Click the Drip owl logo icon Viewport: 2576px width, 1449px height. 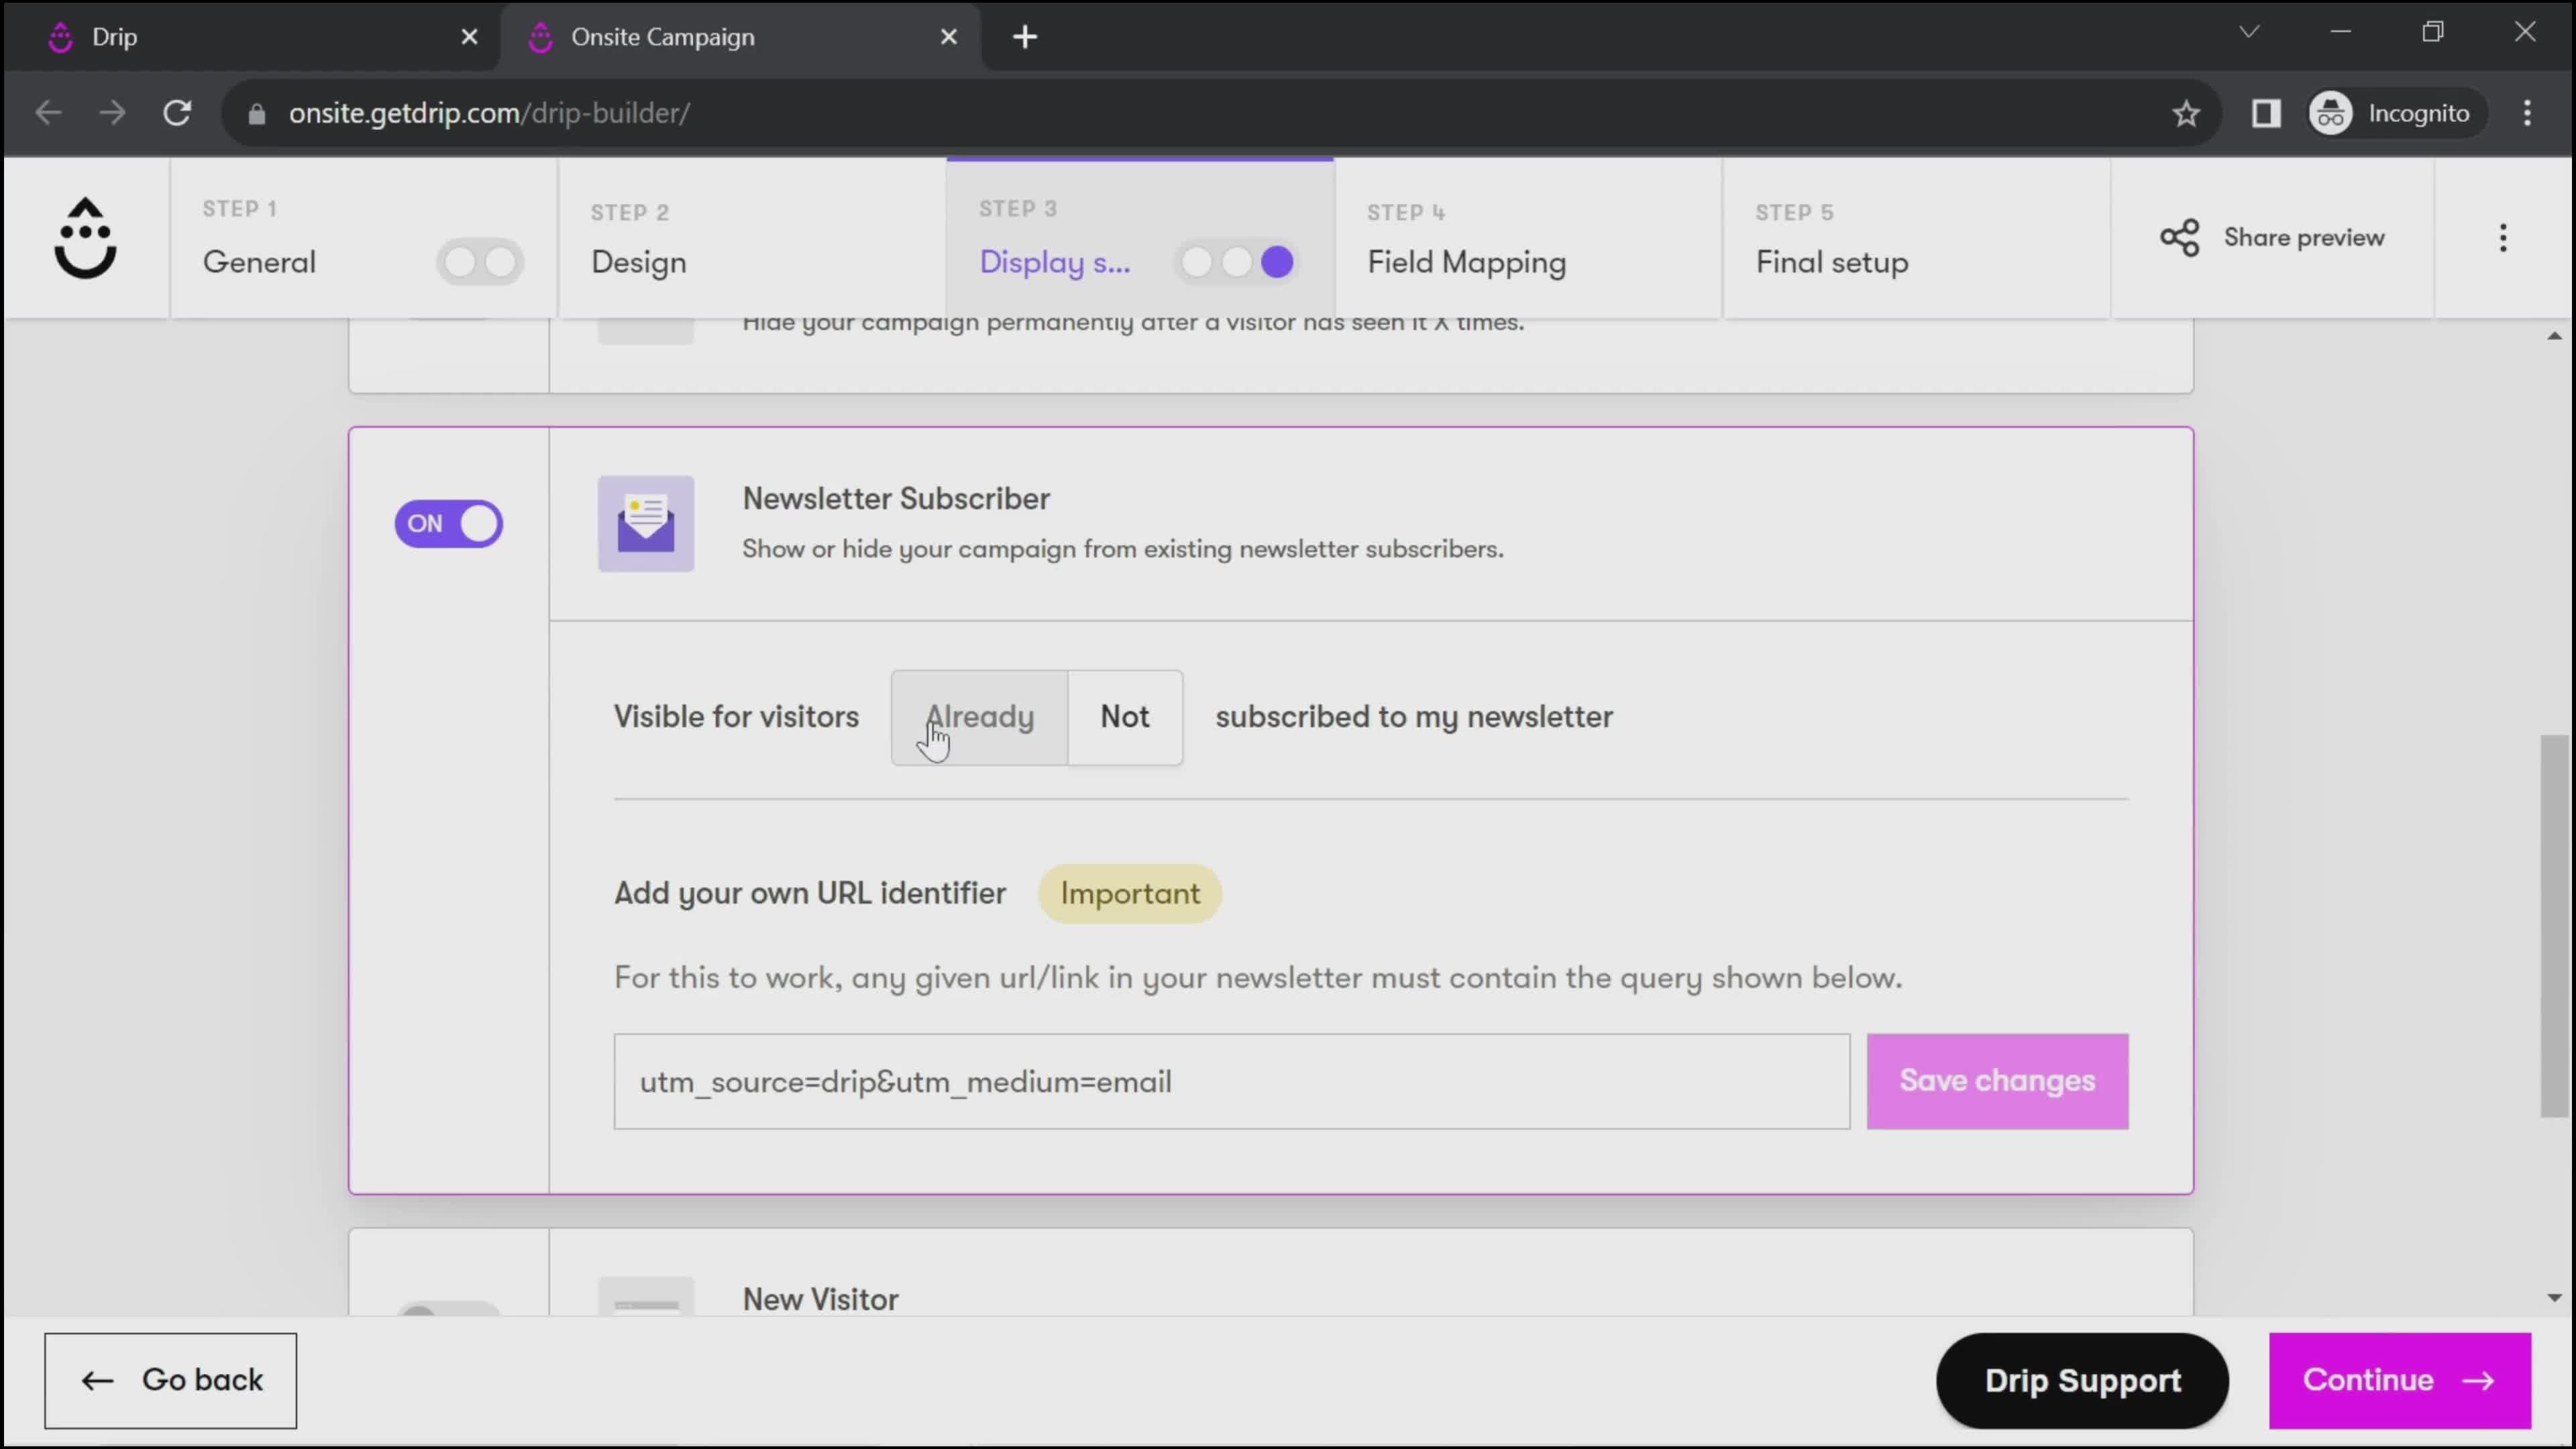[83, 235]
